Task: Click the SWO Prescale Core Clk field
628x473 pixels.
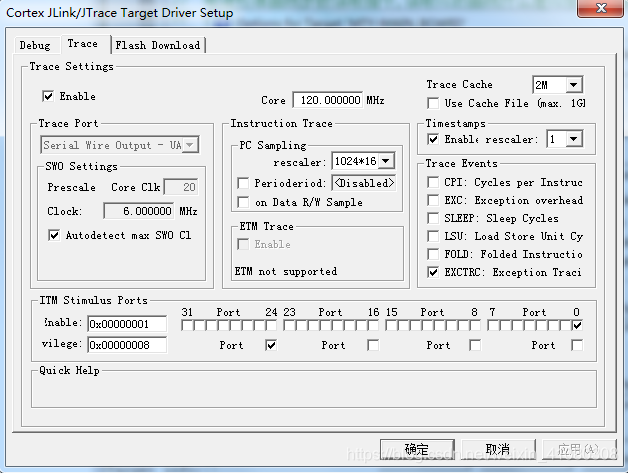Action: [x=181, y=187]
